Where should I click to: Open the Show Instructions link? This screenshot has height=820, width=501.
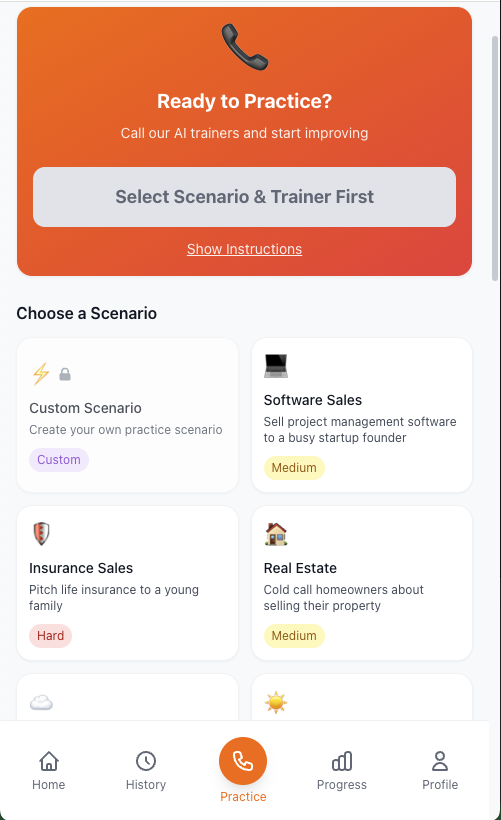point(244,249)
